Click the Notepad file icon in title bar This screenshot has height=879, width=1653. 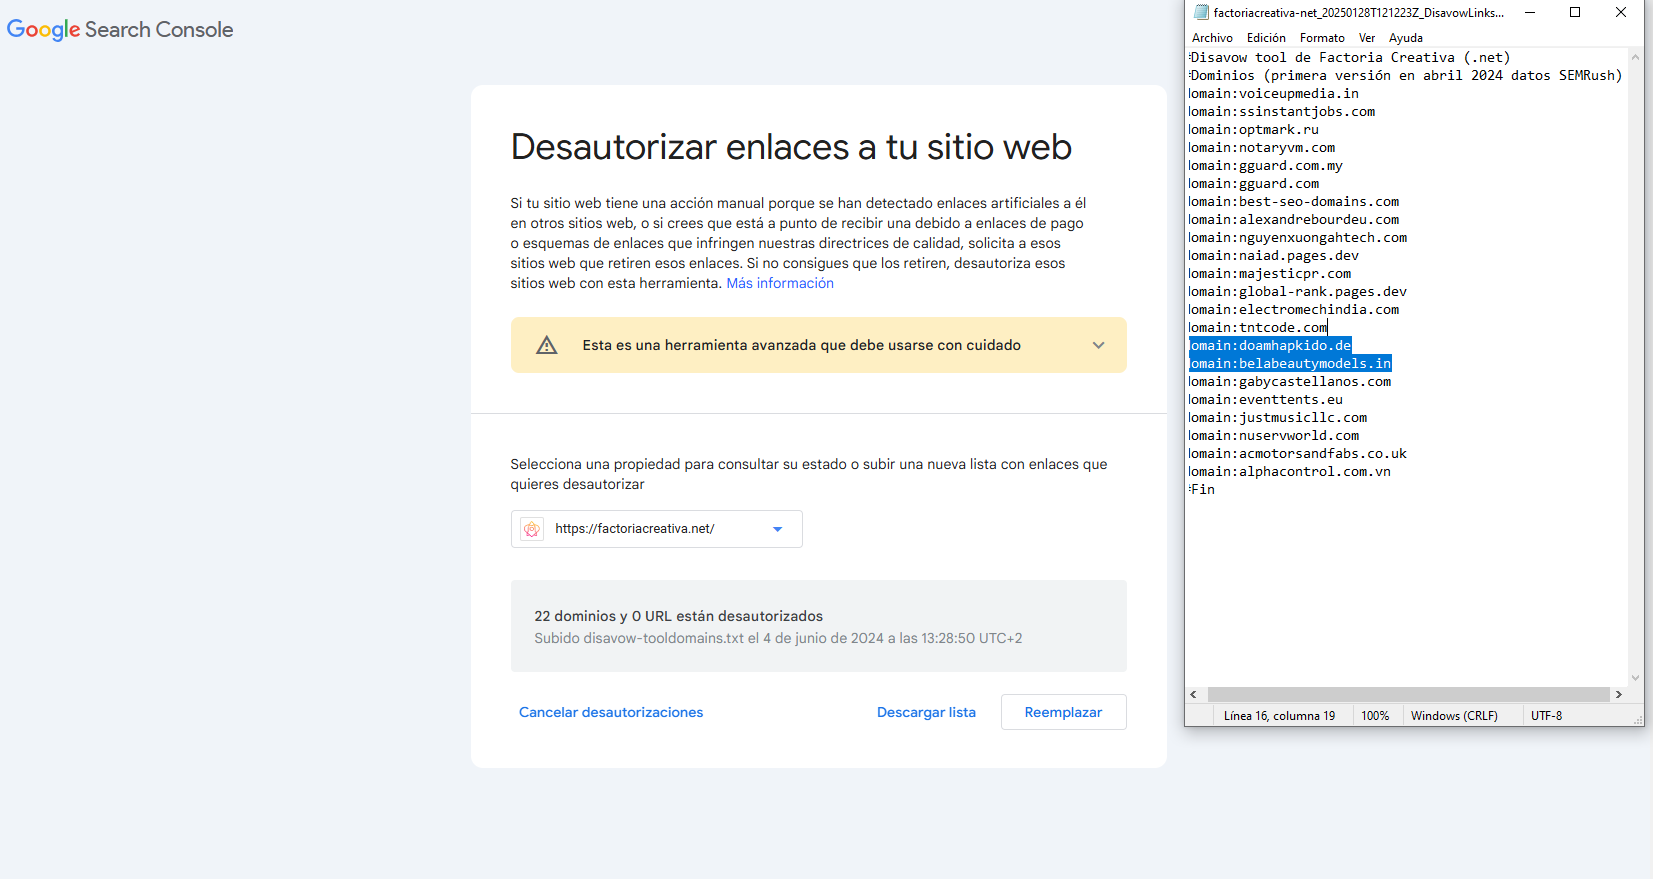(x=1201, y=13)
